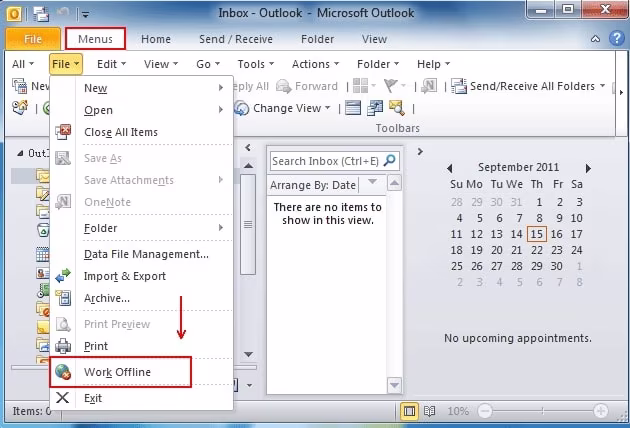The image size is (630, 428).
Task: Select September 22 in the calendar
Action: pyautogui.click(x=536, y=250)
